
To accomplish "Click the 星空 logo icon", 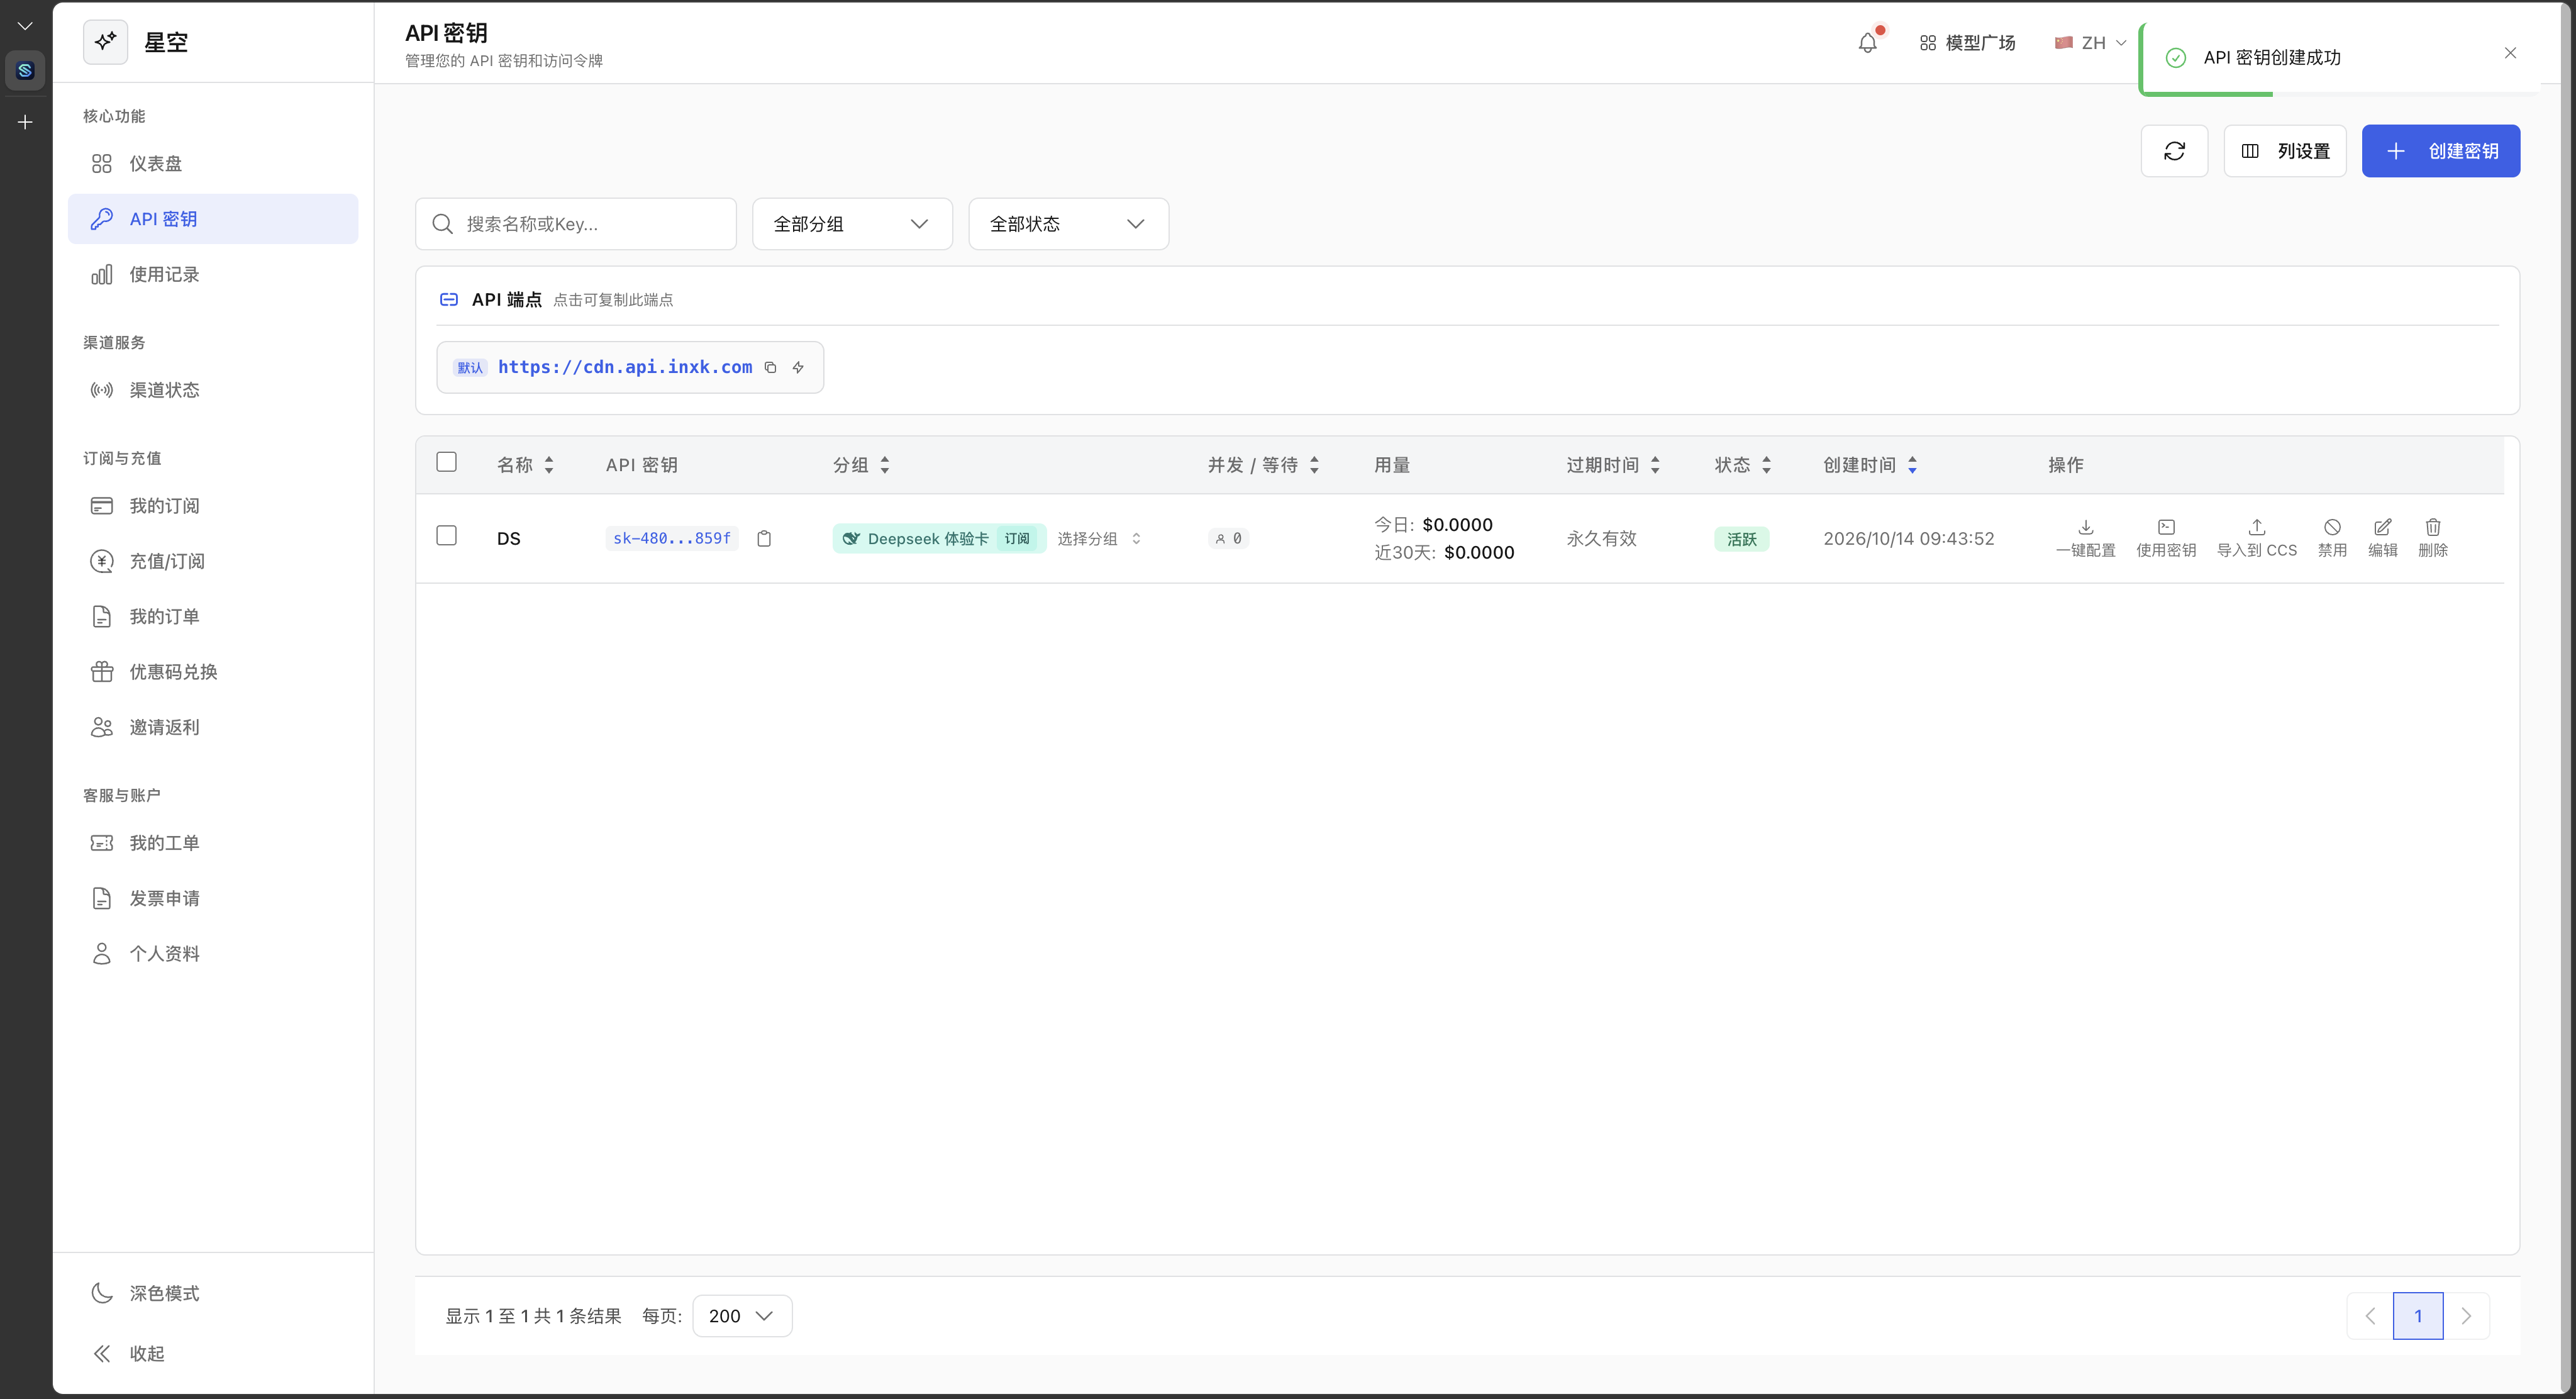I will pos(105,42).
